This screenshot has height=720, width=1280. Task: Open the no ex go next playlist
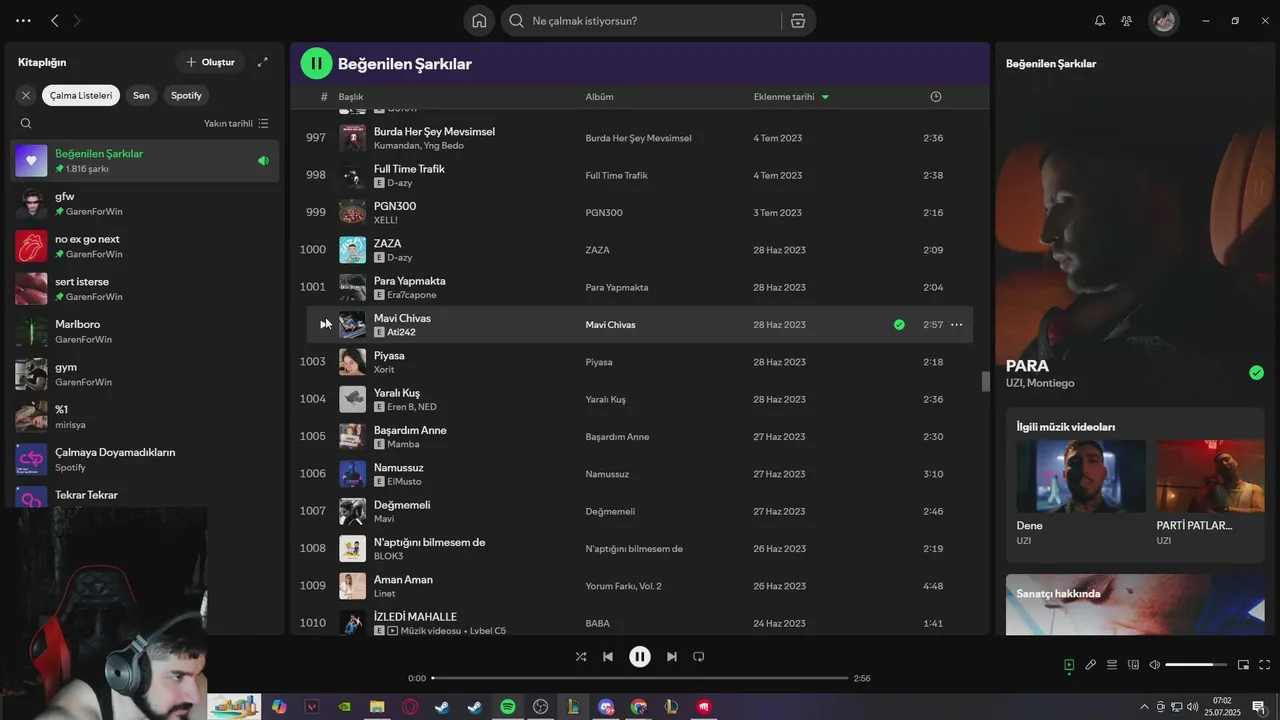145,246
